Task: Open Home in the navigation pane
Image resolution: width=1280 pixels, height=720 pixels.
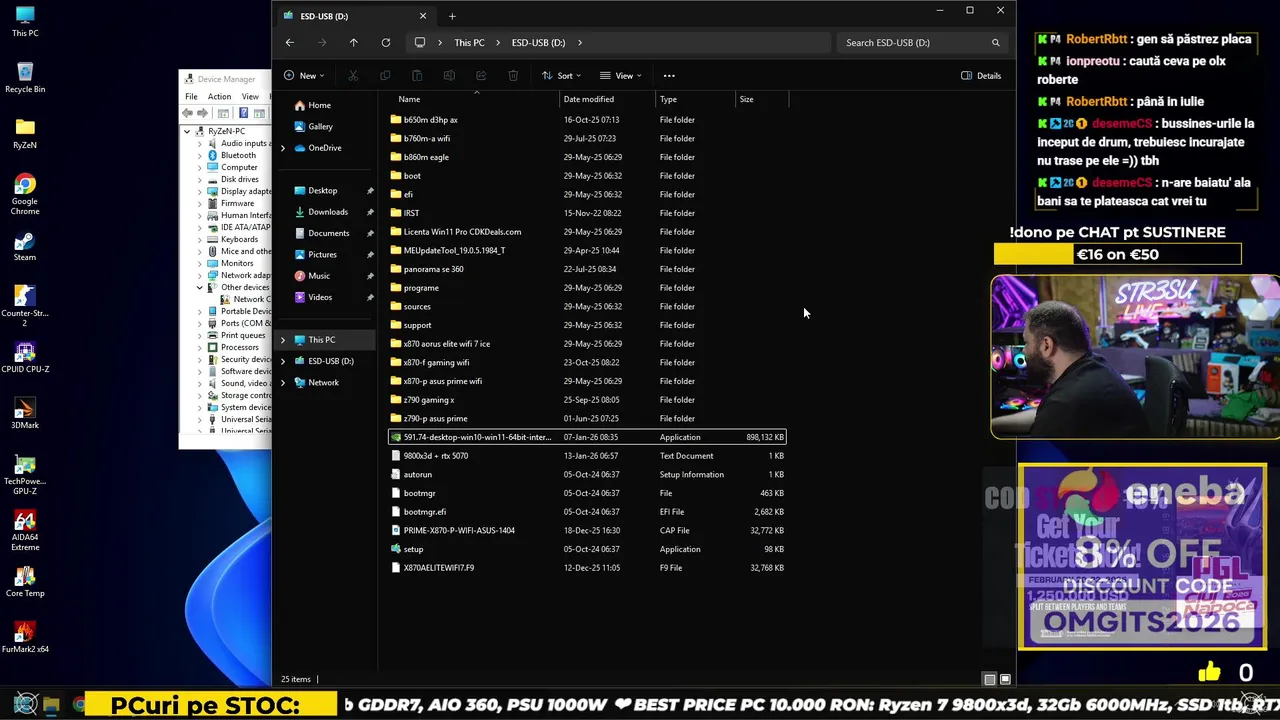Action: [319, 105]
